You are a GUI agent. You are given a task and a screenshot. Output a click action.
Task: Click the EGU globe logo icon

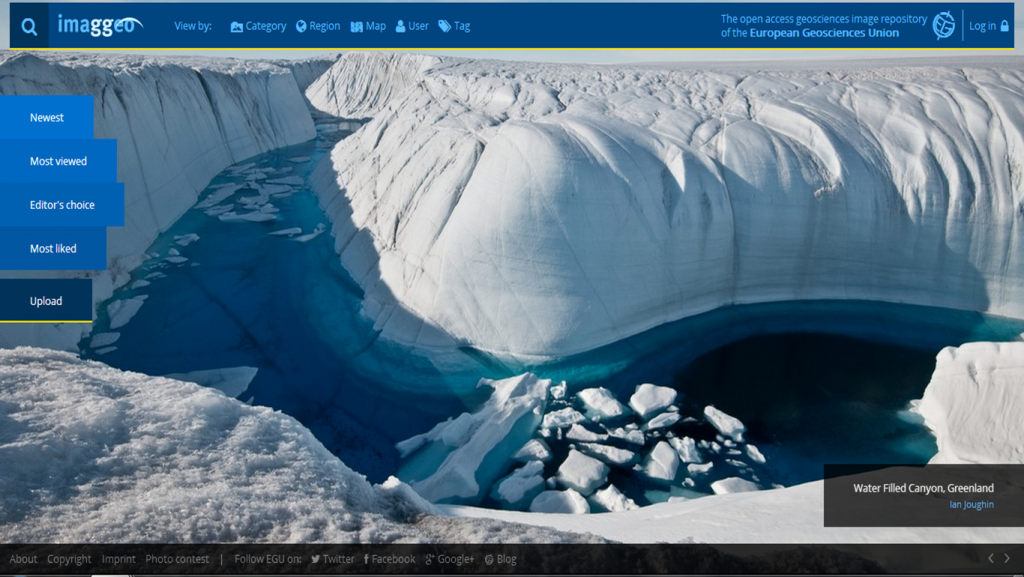[944, 25]
